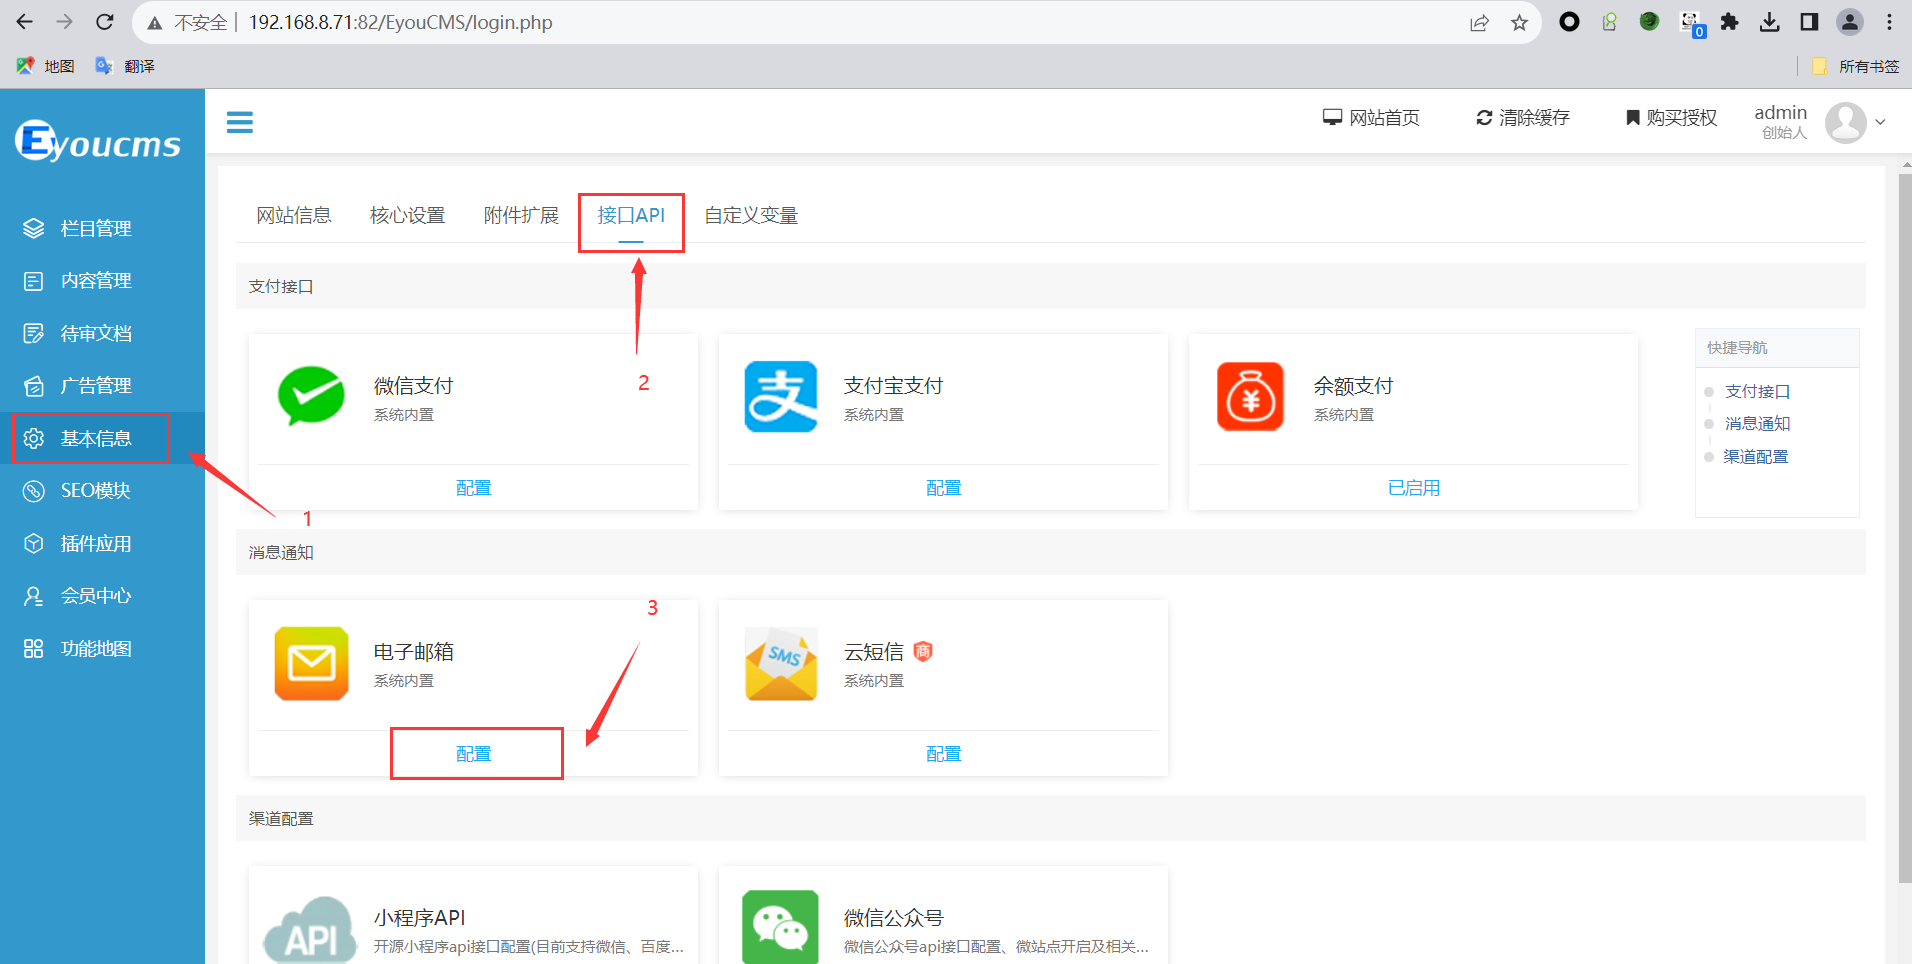Go back with browser back arrow
This screenshot has height=964, width=1912.
tap(25, 22)
